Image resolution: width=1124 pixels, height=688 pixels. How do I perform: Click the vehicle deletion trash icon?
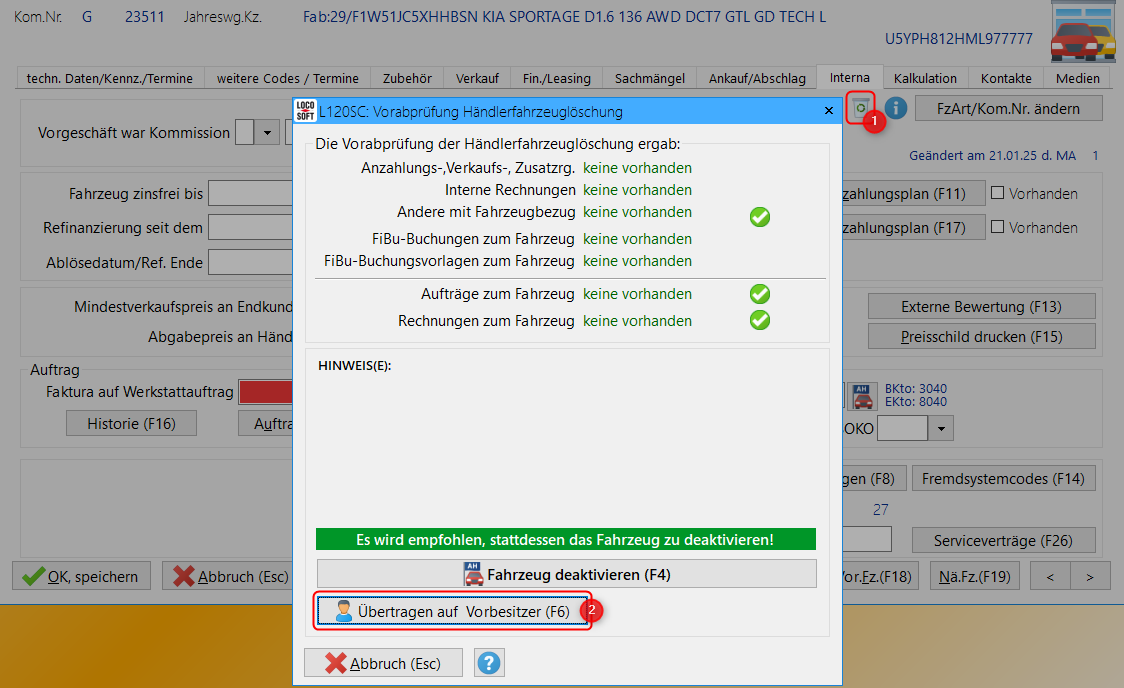coord(859,108)
